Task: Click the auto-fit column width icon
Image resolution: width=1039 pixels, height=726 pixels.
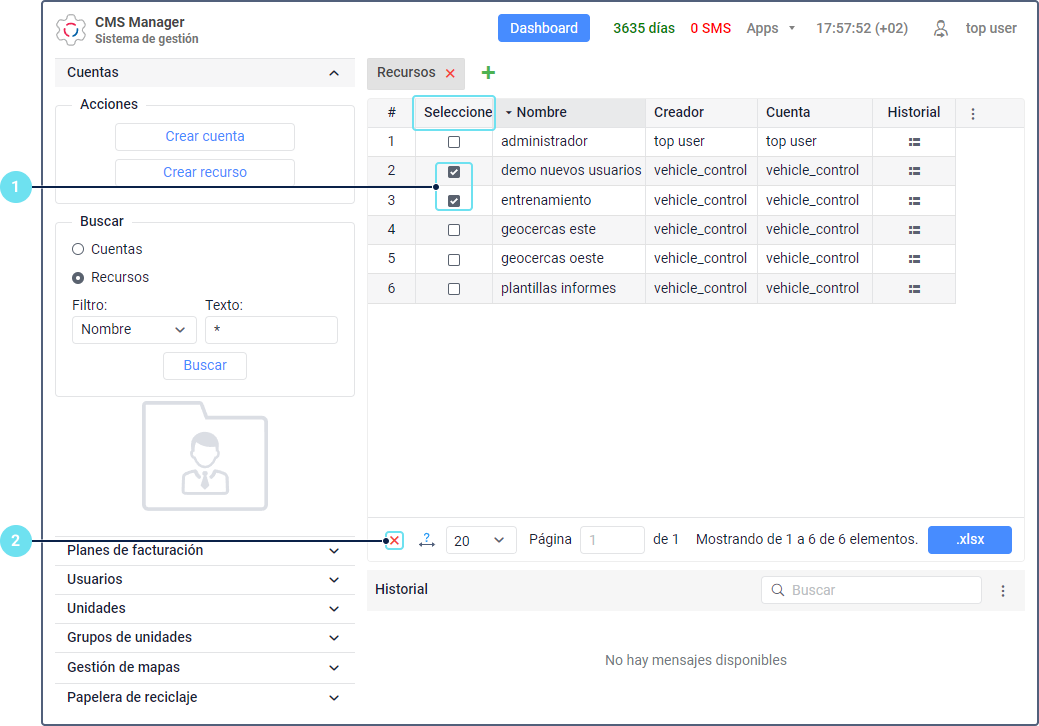Action: pyautogui.click(x=427, y=541)
